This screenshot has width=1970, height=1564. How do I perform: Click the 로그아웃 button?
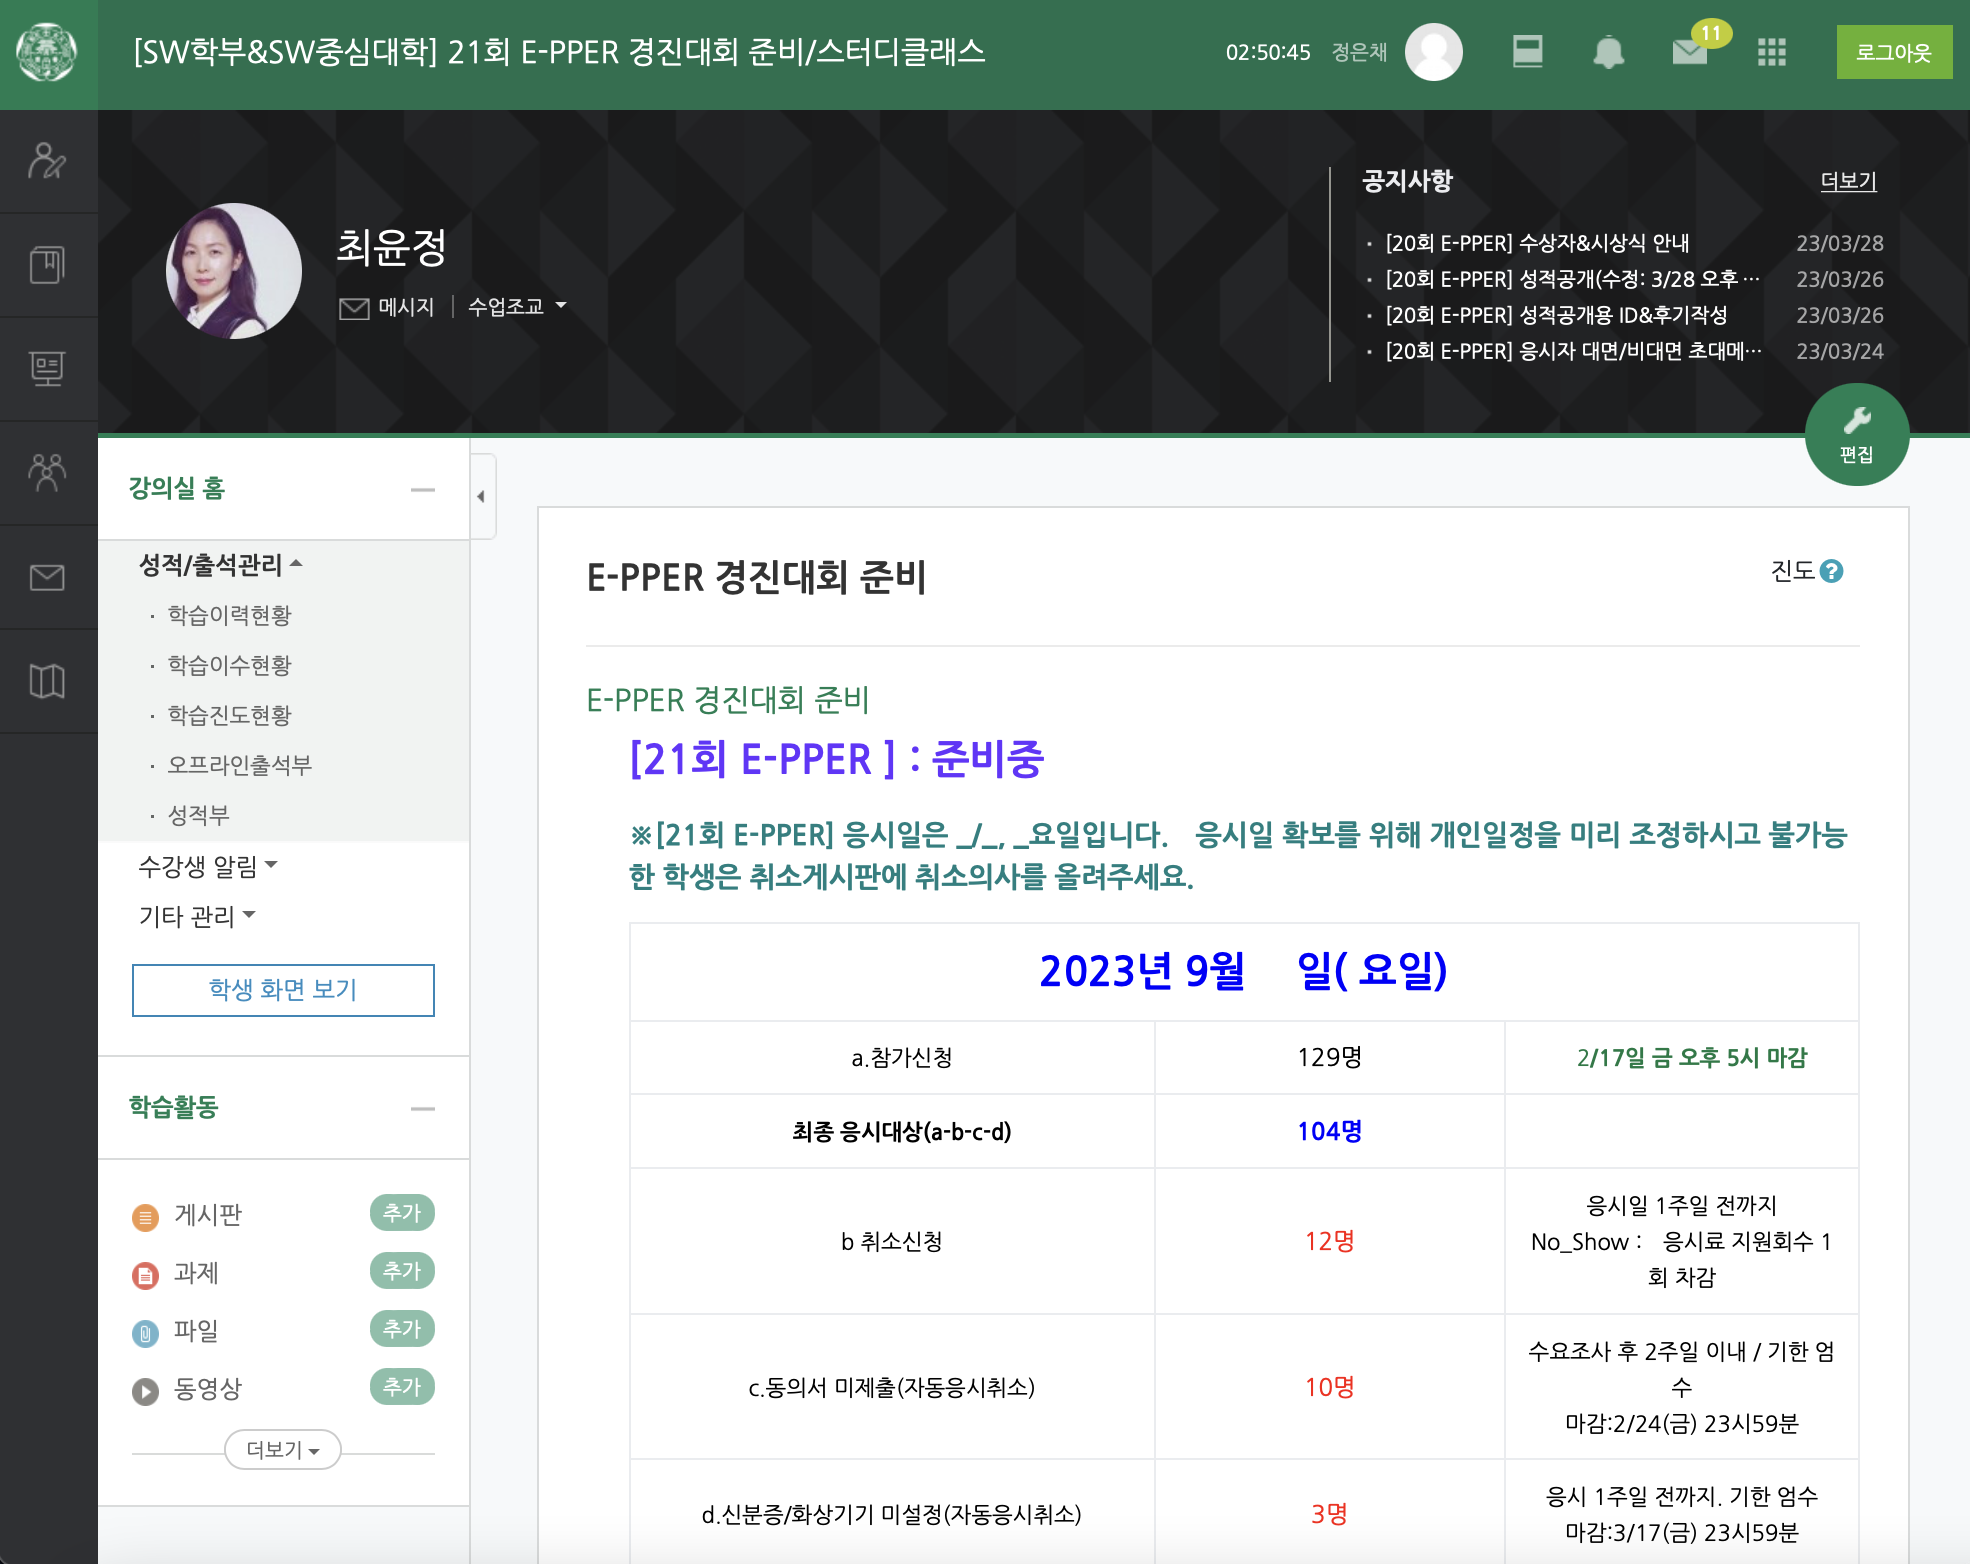click(x=1893, y=52)
